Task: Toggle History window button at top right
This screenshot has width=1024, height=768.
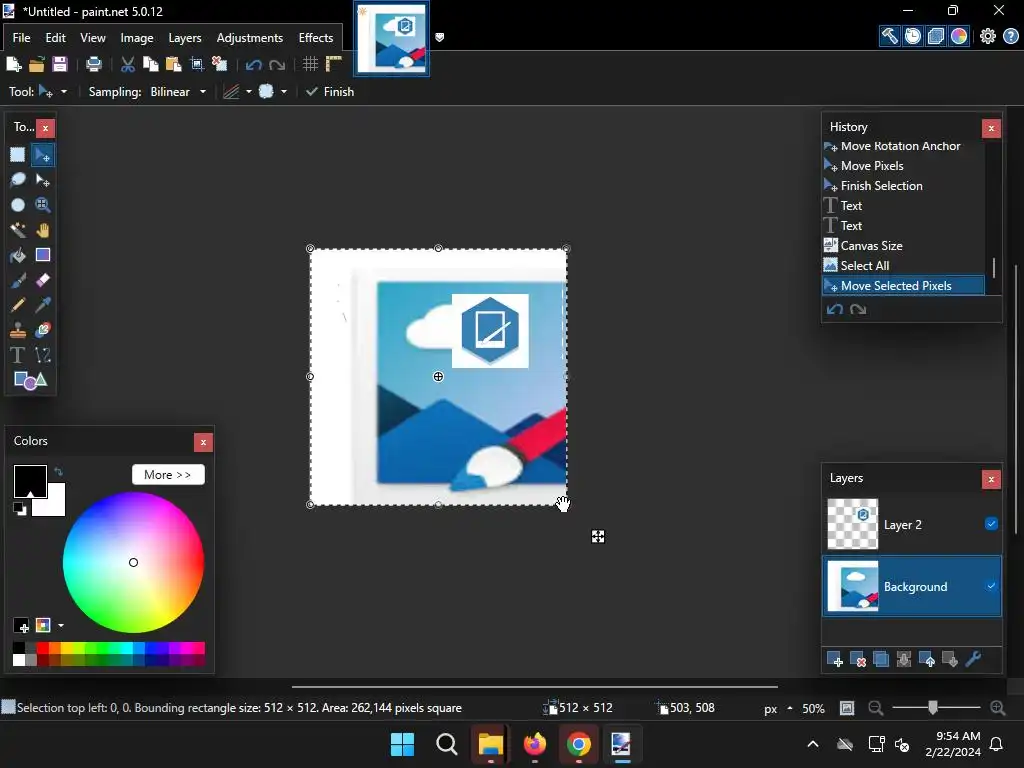Action: [913, 36]
